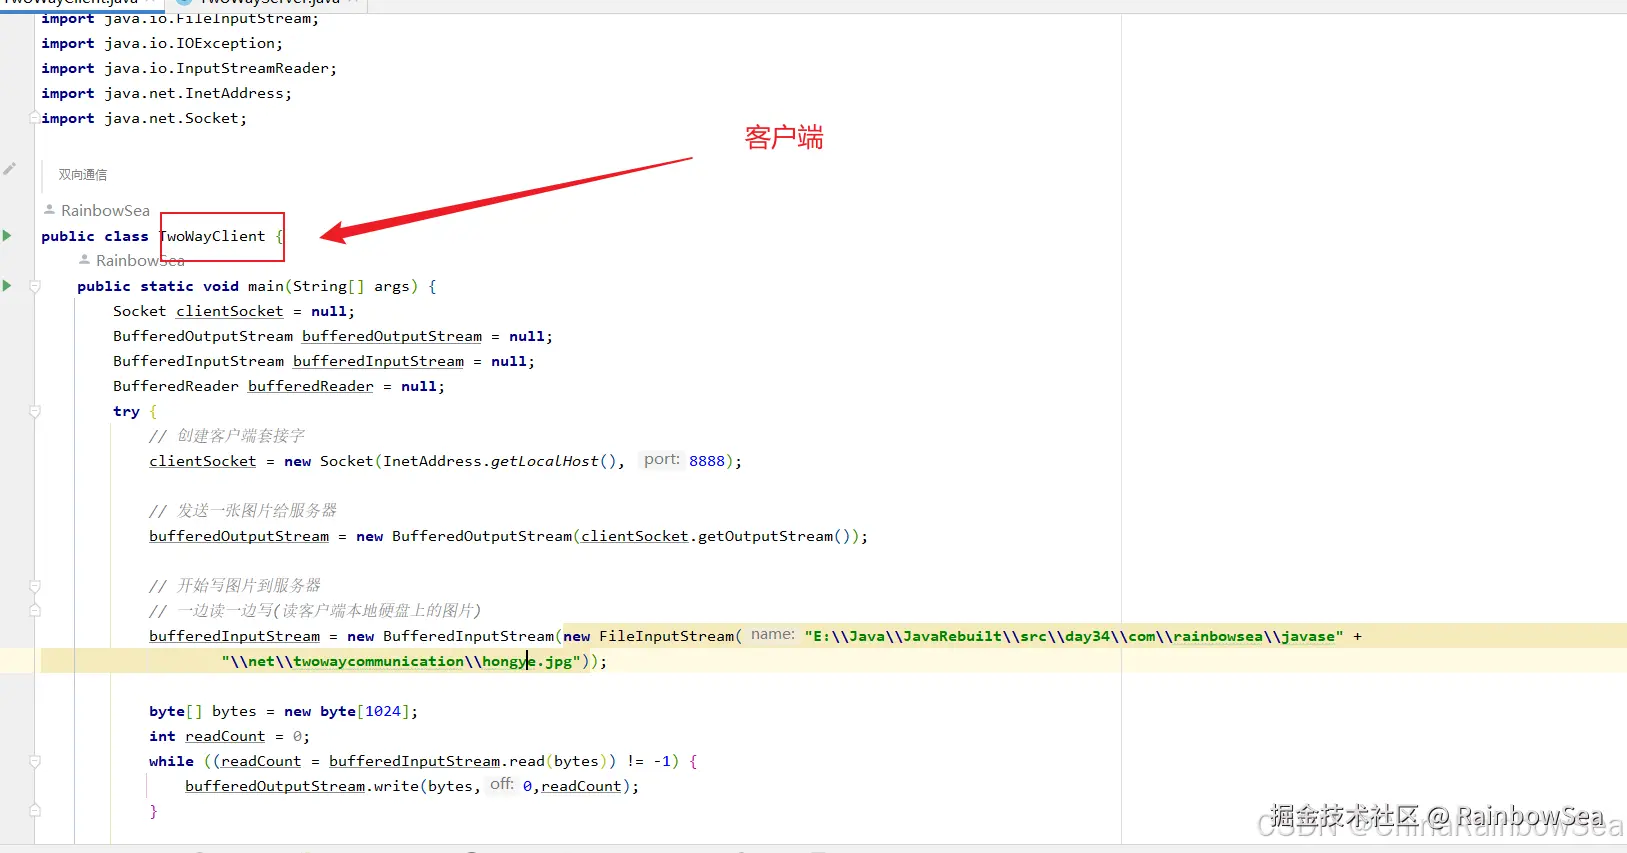Click 'String[] args' in the main signature

[351, 286]
